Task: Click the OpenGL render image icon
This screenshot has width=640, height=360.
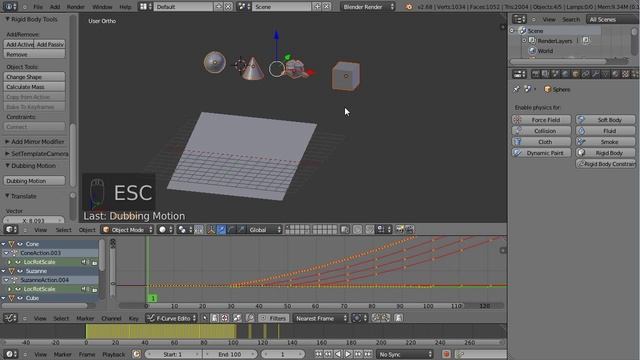Action: [x=400, y=229]
